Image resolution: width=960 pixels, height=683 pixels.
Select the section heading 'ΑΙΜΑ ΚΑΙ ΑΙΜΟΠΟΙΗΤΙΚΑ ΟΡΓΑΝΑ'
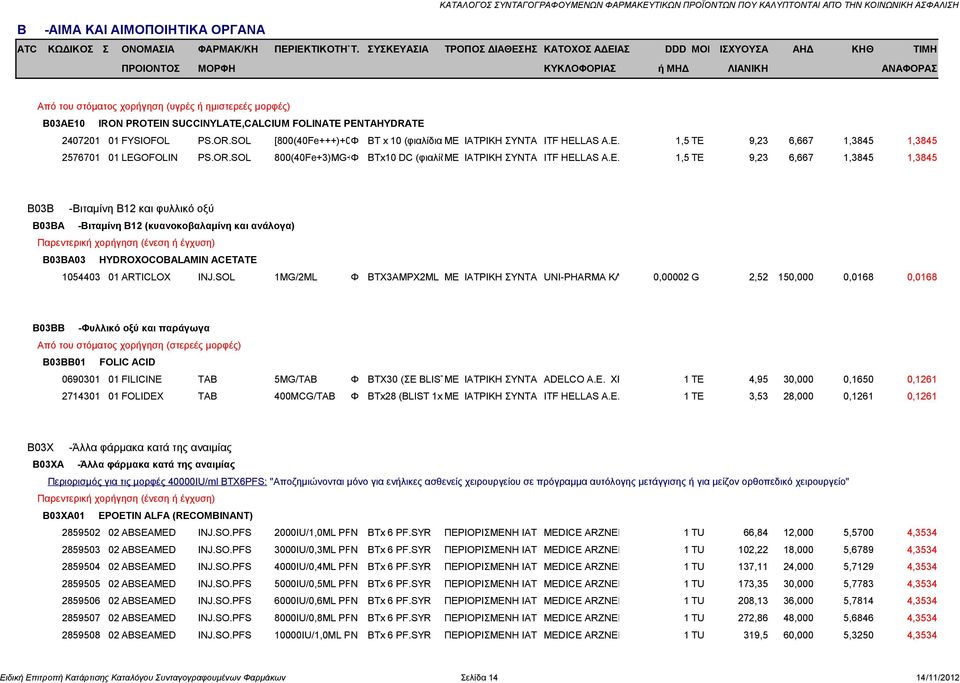point(155,30)
